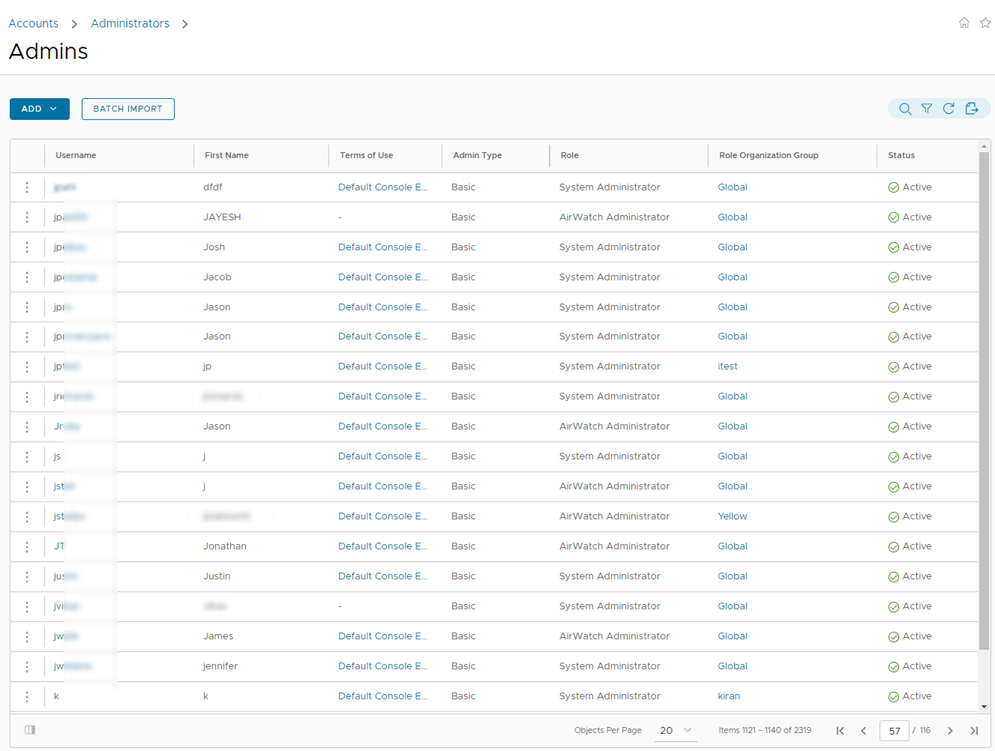The height and width of the screenshot is (751, 995).
Task: Click first name 'Jacob' cell
Action: pos(217,277)
